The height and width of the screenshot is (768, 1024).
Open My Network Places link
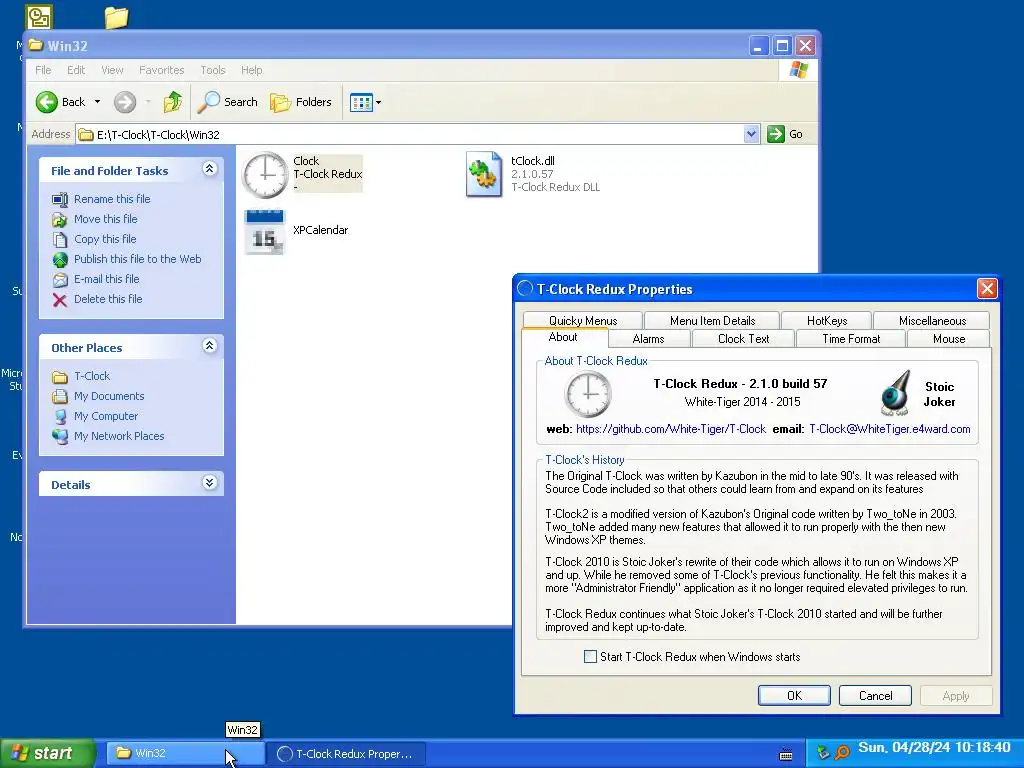click(x=119, y=436)
